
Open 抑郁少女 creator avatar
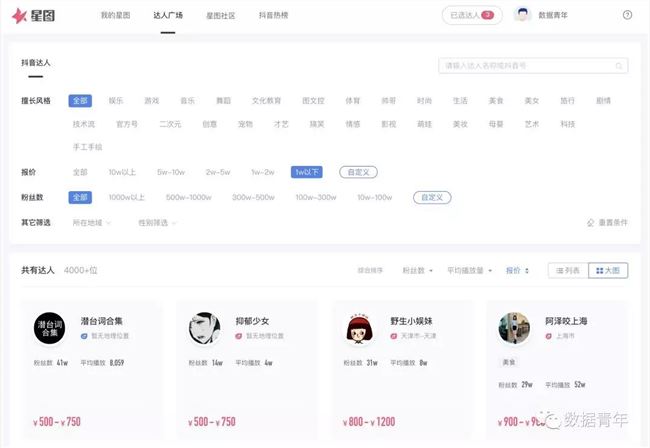[205, 329]
